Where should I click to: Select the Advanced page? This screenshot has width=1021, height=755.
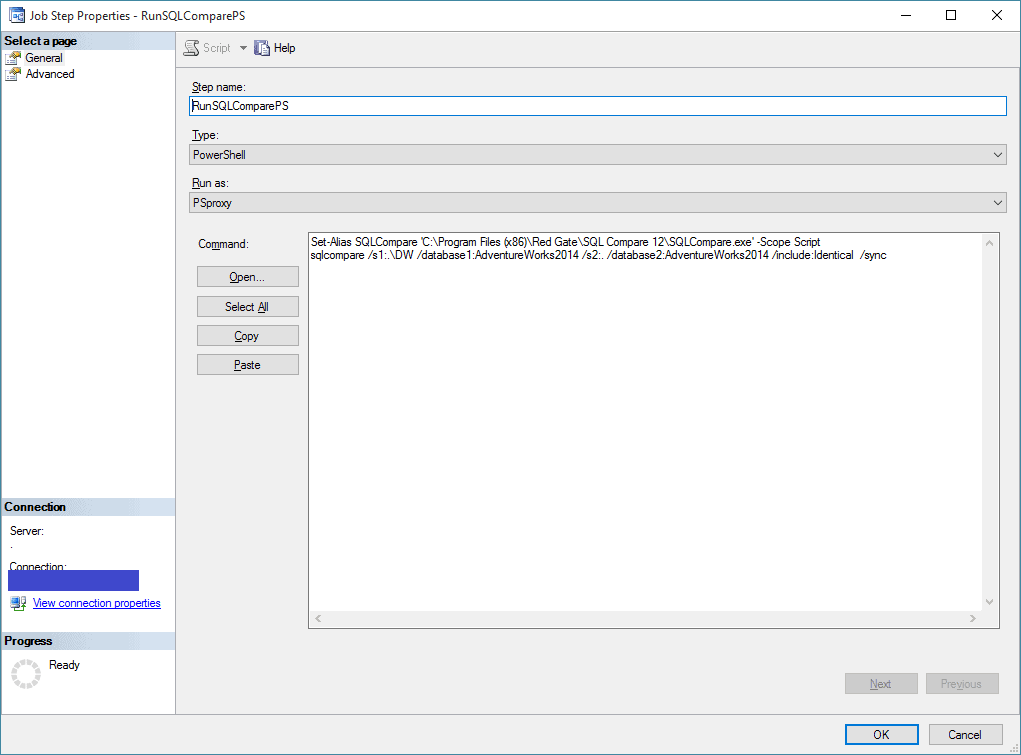49,74
